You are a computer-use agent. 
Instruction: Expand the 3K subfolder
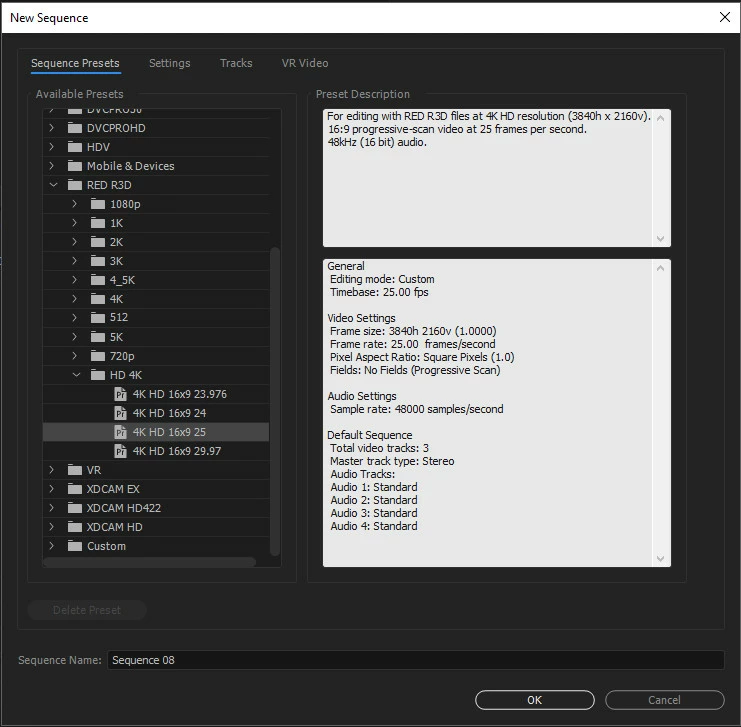click(75, 260)
